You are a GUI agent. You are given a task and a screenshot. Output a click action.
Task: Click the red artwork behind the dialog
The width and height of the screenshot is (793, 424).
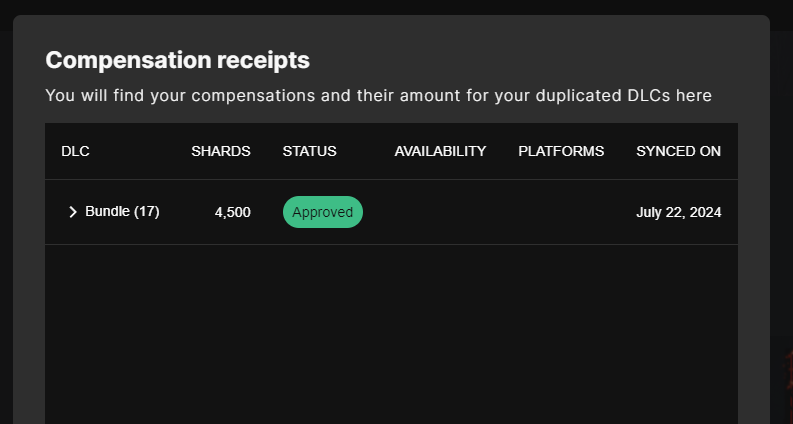point(788,372)
